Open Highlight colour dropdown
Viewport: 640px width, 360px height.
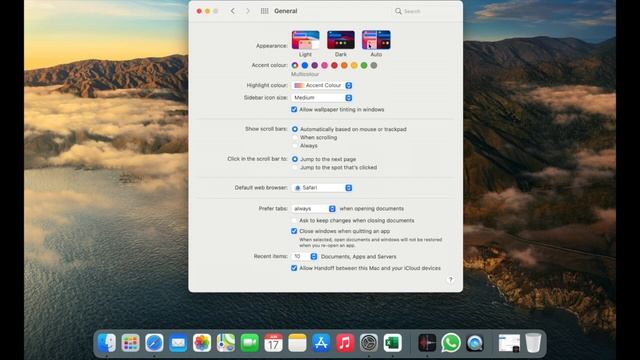point(322,85)
